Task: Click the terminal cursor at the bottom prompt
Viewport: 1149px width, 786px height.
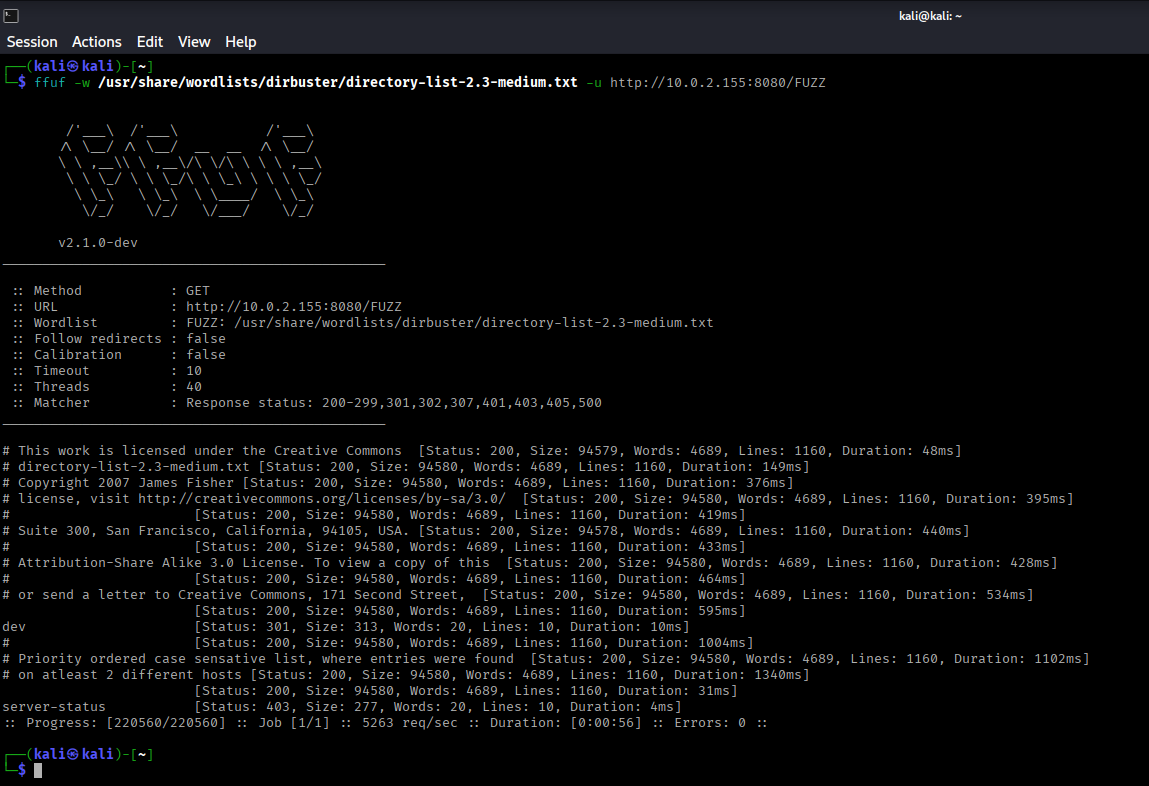Action: tap(38, 771)
